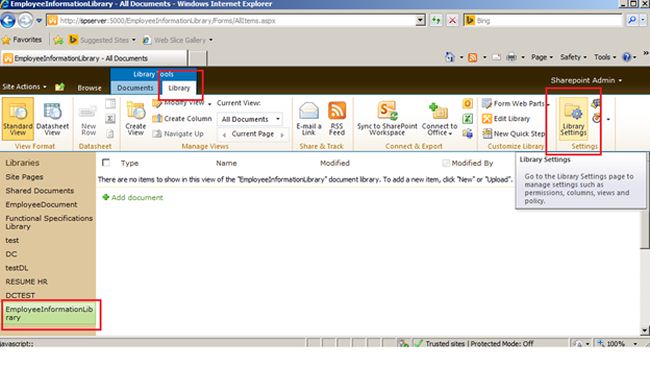Click Connect to Outlook icon
Viewport: 650px width, 367px height.
(467, 104)
